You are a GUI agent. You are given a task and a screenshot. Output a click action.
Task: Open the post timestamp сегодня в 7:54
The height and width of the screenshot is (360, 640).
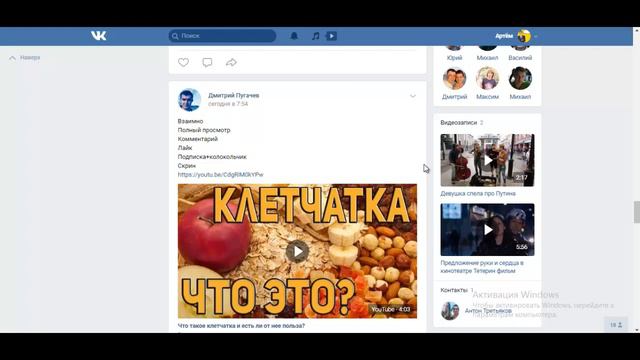[x=228, y=104]
